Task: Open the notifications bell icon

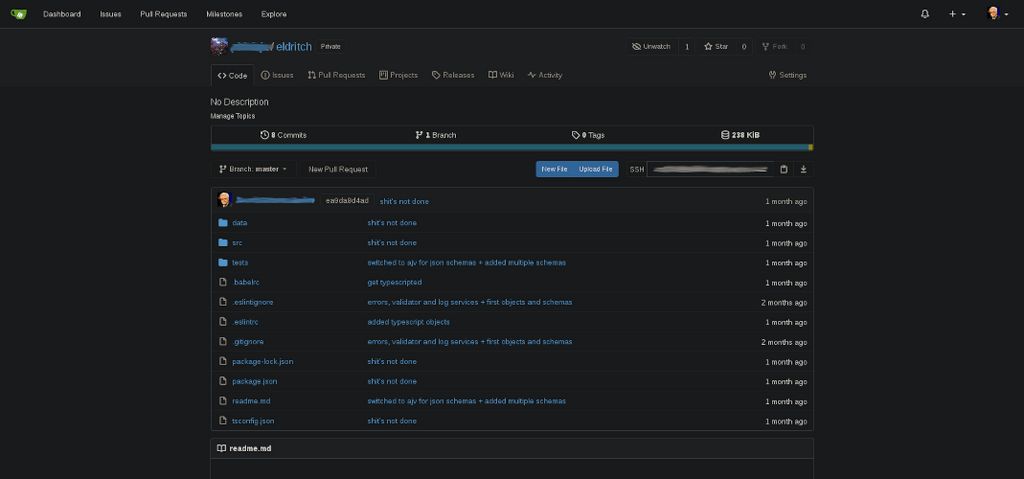Action: pyautogui.click(x=925, y=14)
